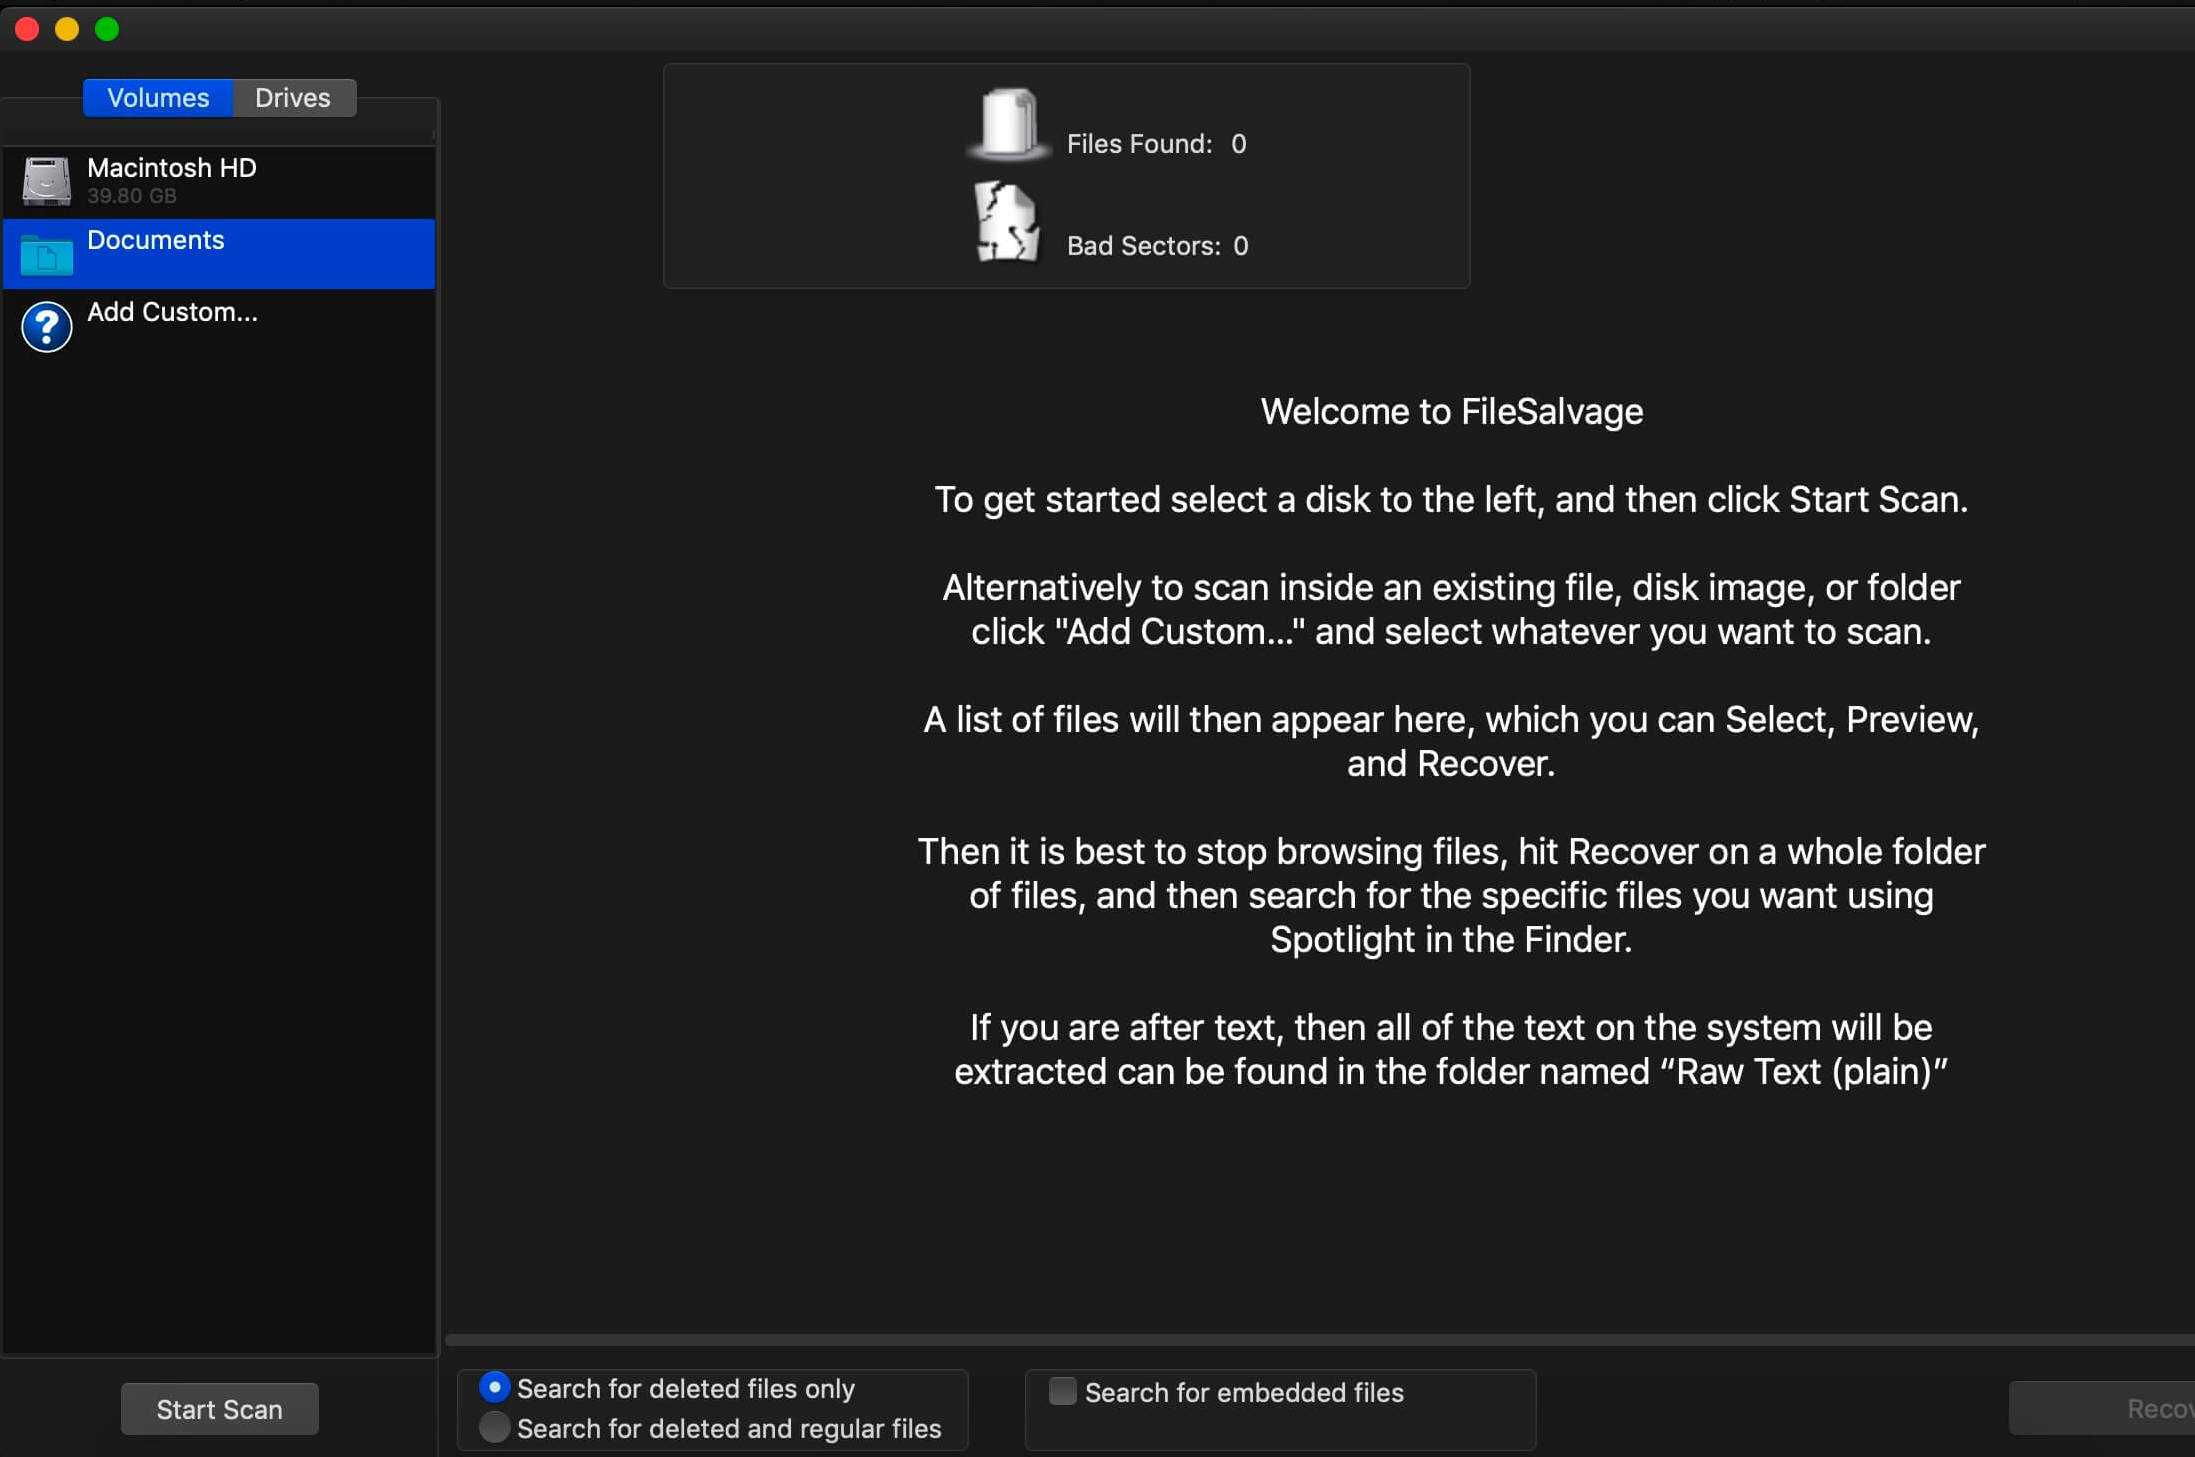
Task: Switch to the Volumes tab
Action: point(158,98)
